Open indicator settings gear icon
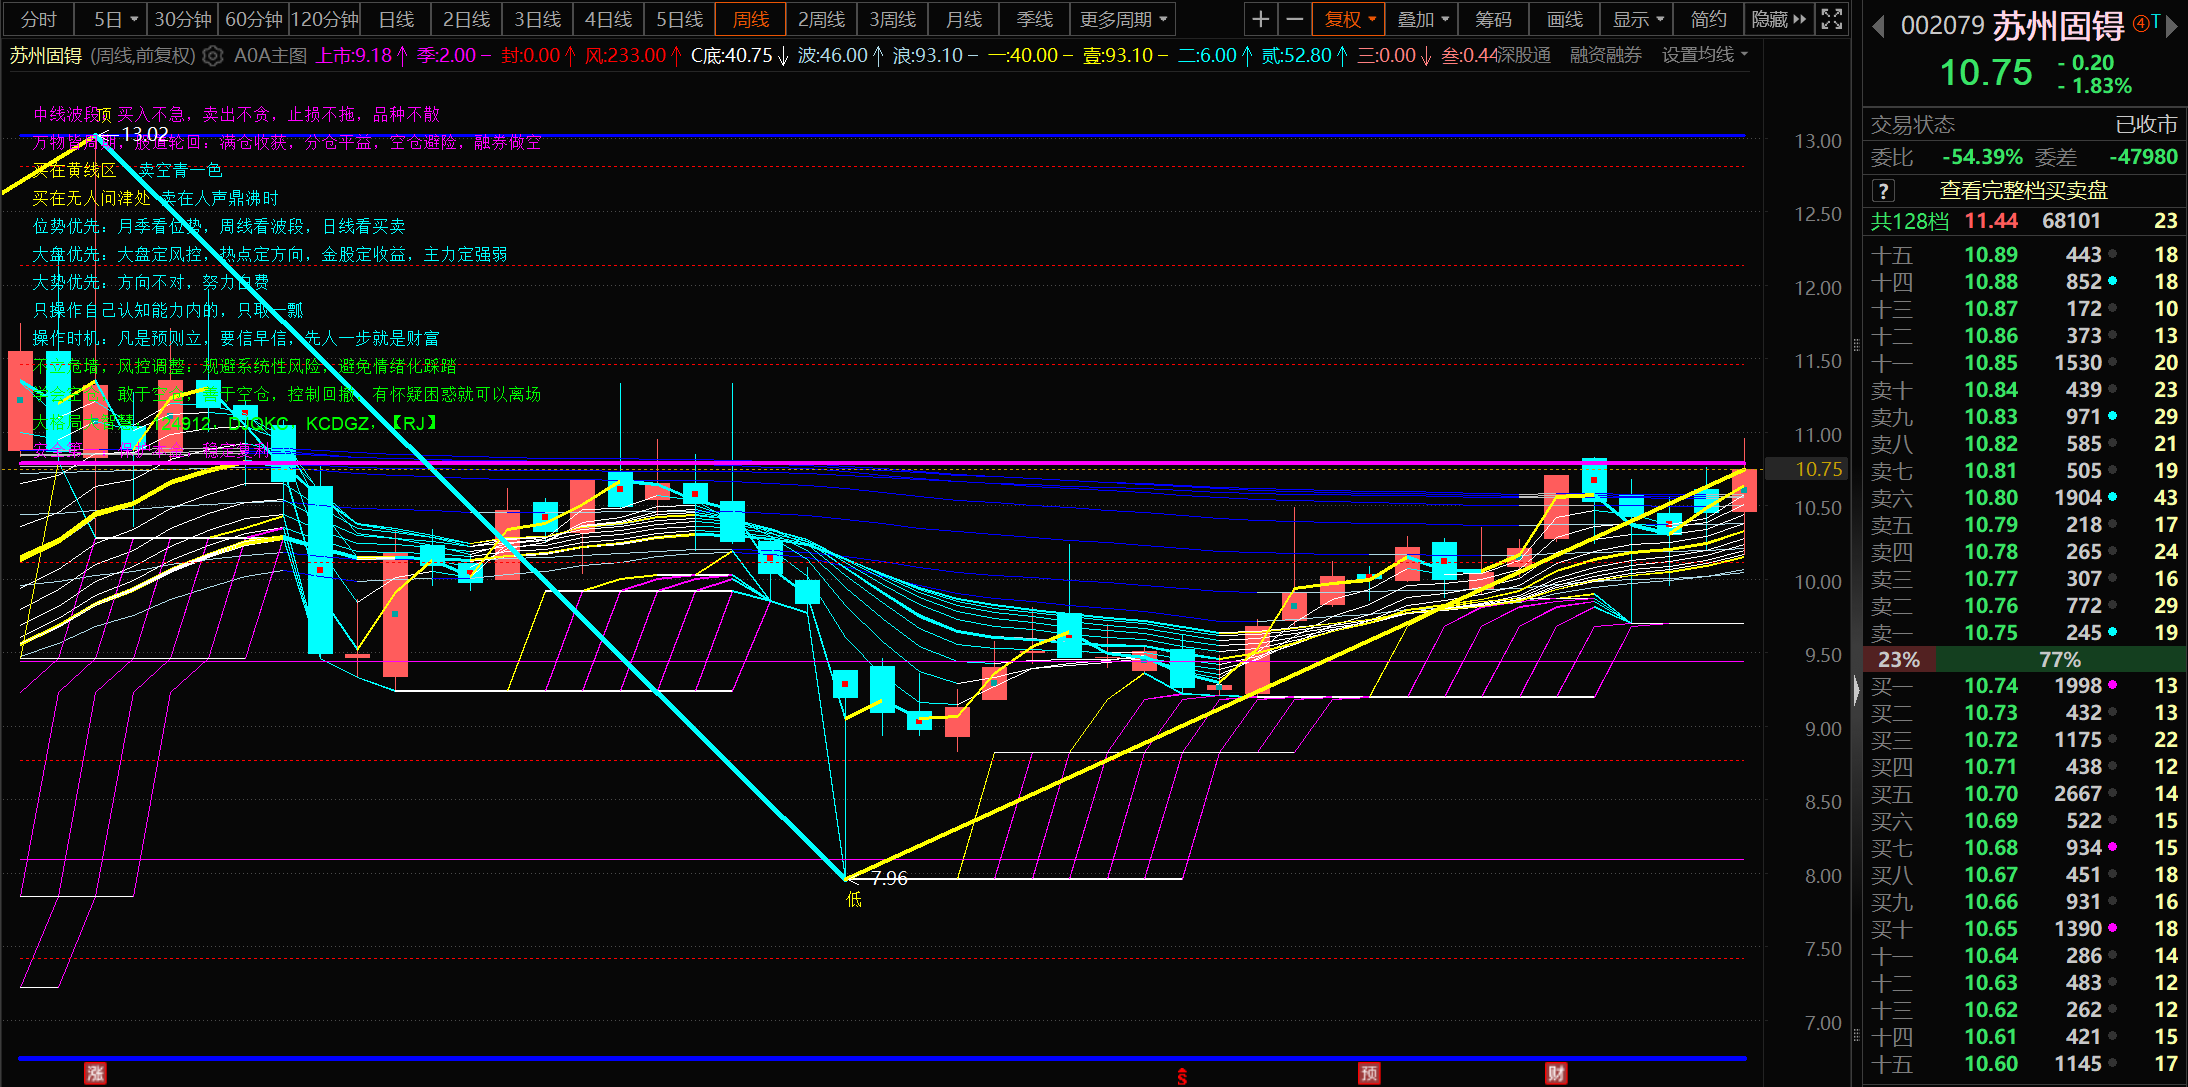The image size is (2188, 1087). (213, 56)
